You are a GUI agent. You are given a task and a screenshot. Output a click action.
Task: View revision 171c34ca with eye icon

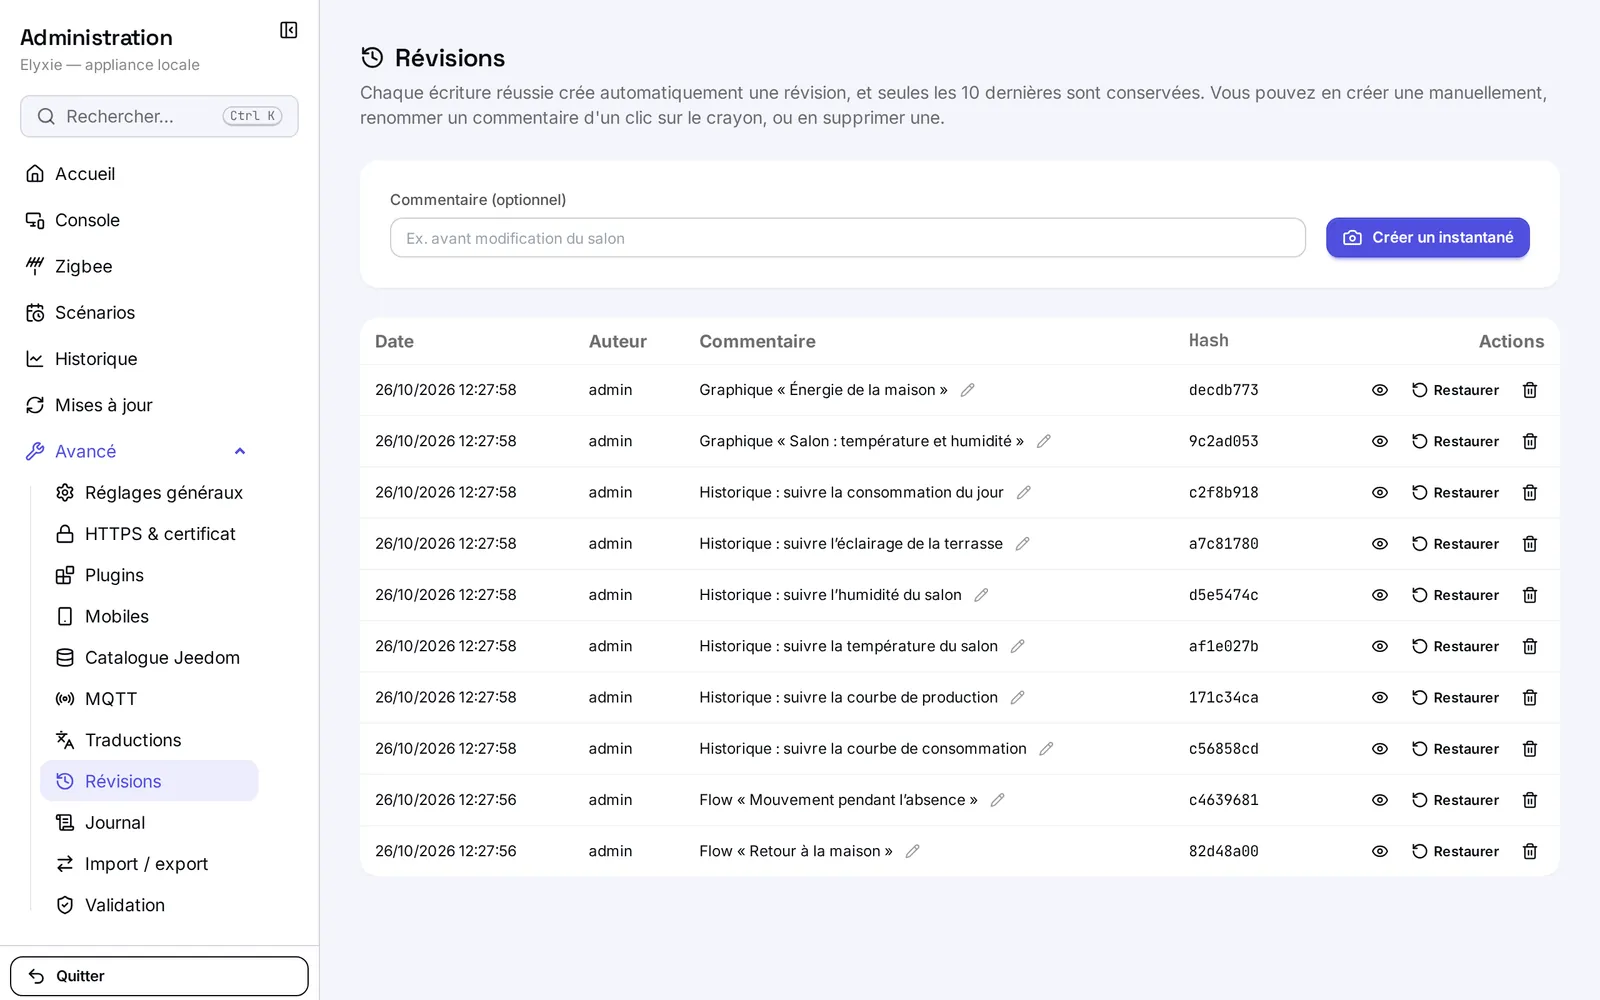coord(1379,697)
